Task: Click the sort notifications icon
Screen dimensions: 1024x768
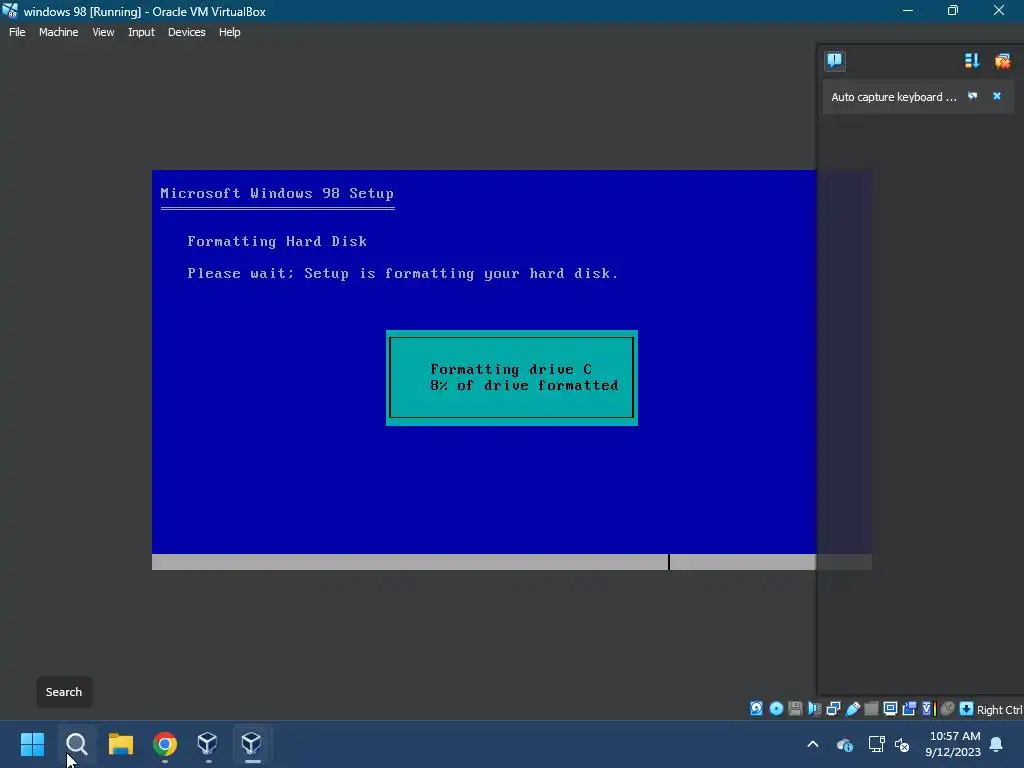Action: click(x=972, y=61)
